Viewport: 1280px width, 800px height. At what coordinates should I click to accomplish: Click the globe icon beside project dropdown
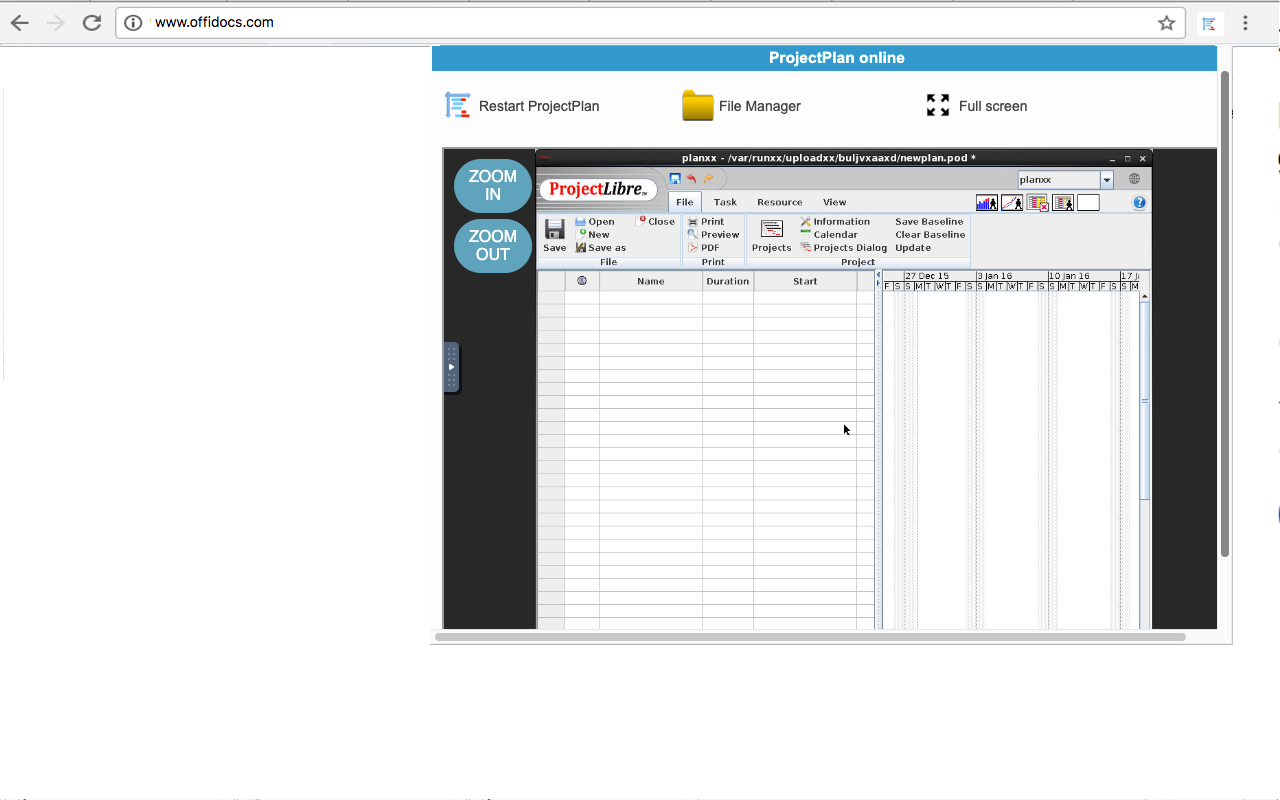[1134, 179]
